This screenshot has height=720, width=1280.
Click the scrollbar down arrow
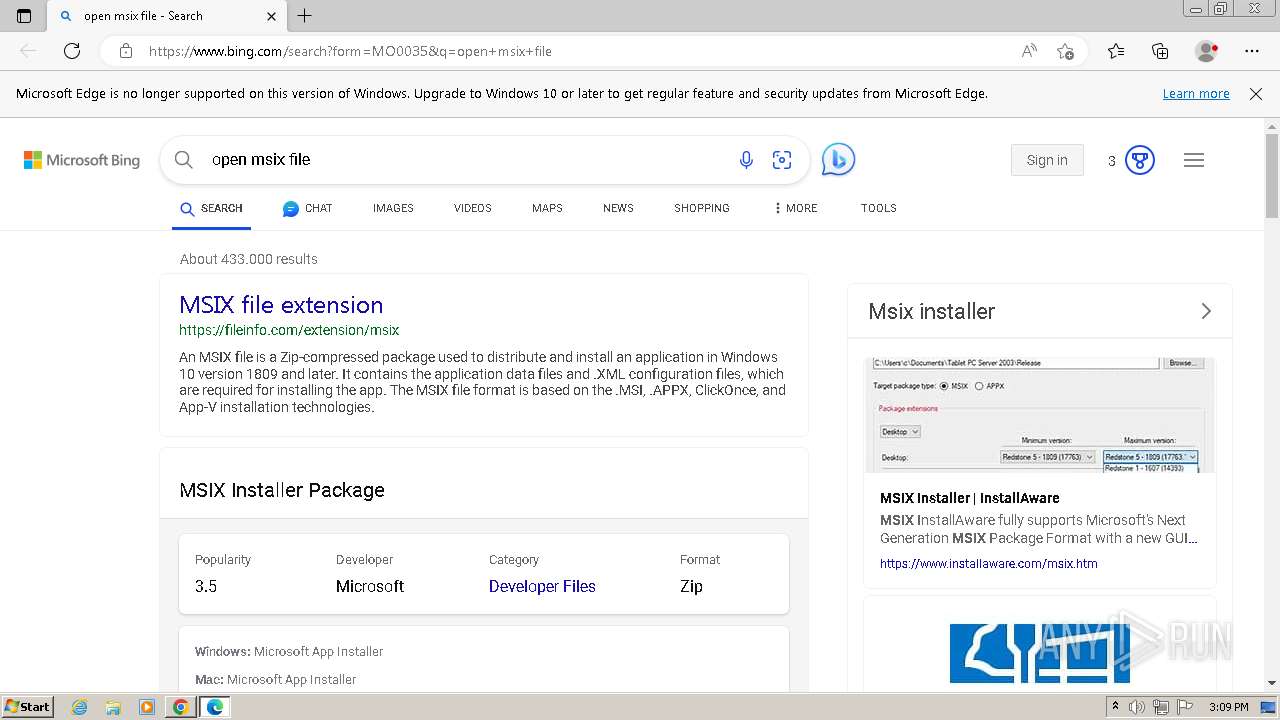(1272, 683)
